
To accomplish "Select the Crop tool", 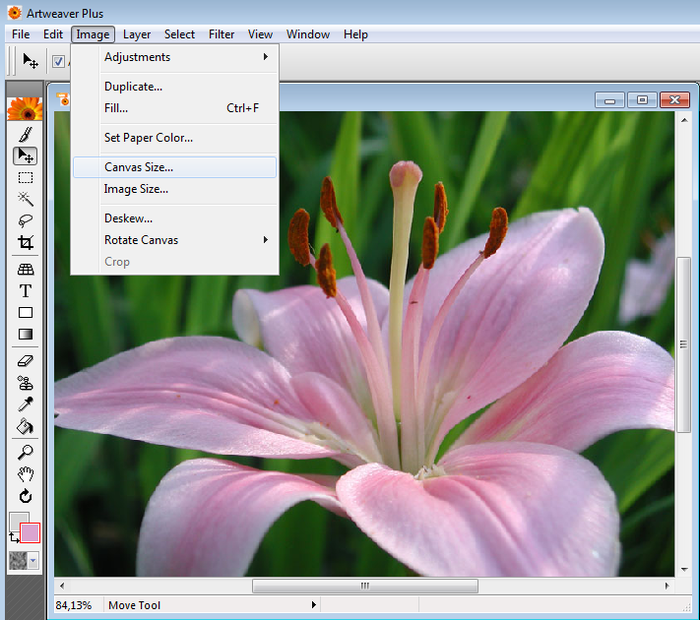I will pyautogui.click(x=25, y=242).
